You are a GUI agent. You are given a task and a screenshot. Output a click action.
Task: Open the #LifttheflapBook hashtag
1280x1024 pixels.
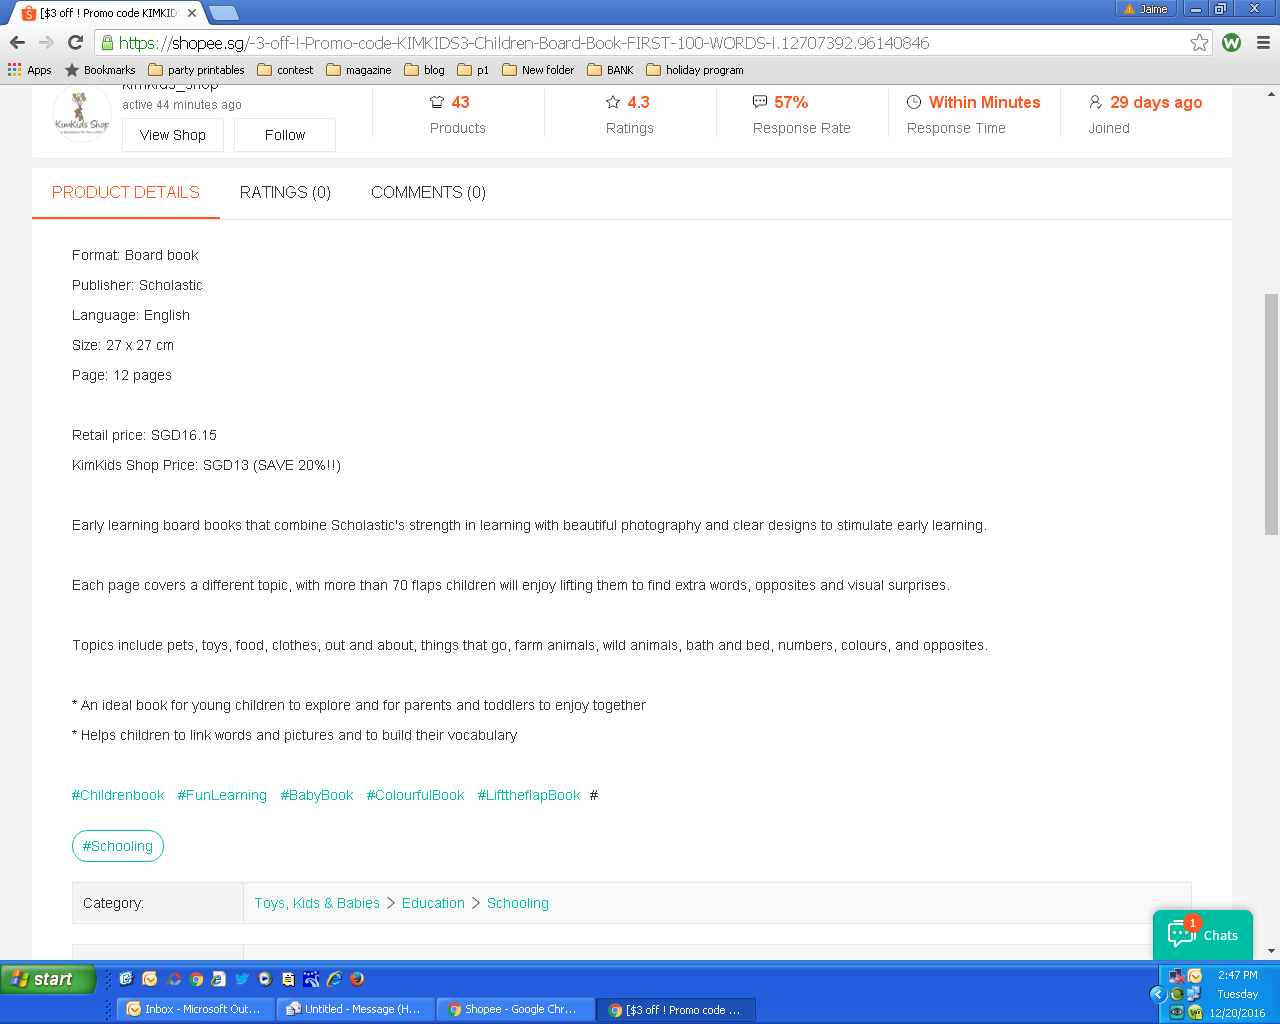(529, 795)
